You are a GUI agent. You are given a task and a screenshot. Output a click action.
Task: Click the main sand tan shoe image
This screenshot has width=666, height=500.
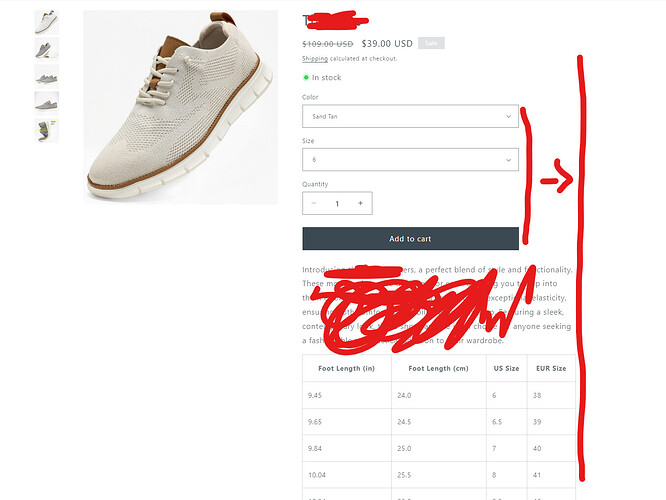click(181, 107)
